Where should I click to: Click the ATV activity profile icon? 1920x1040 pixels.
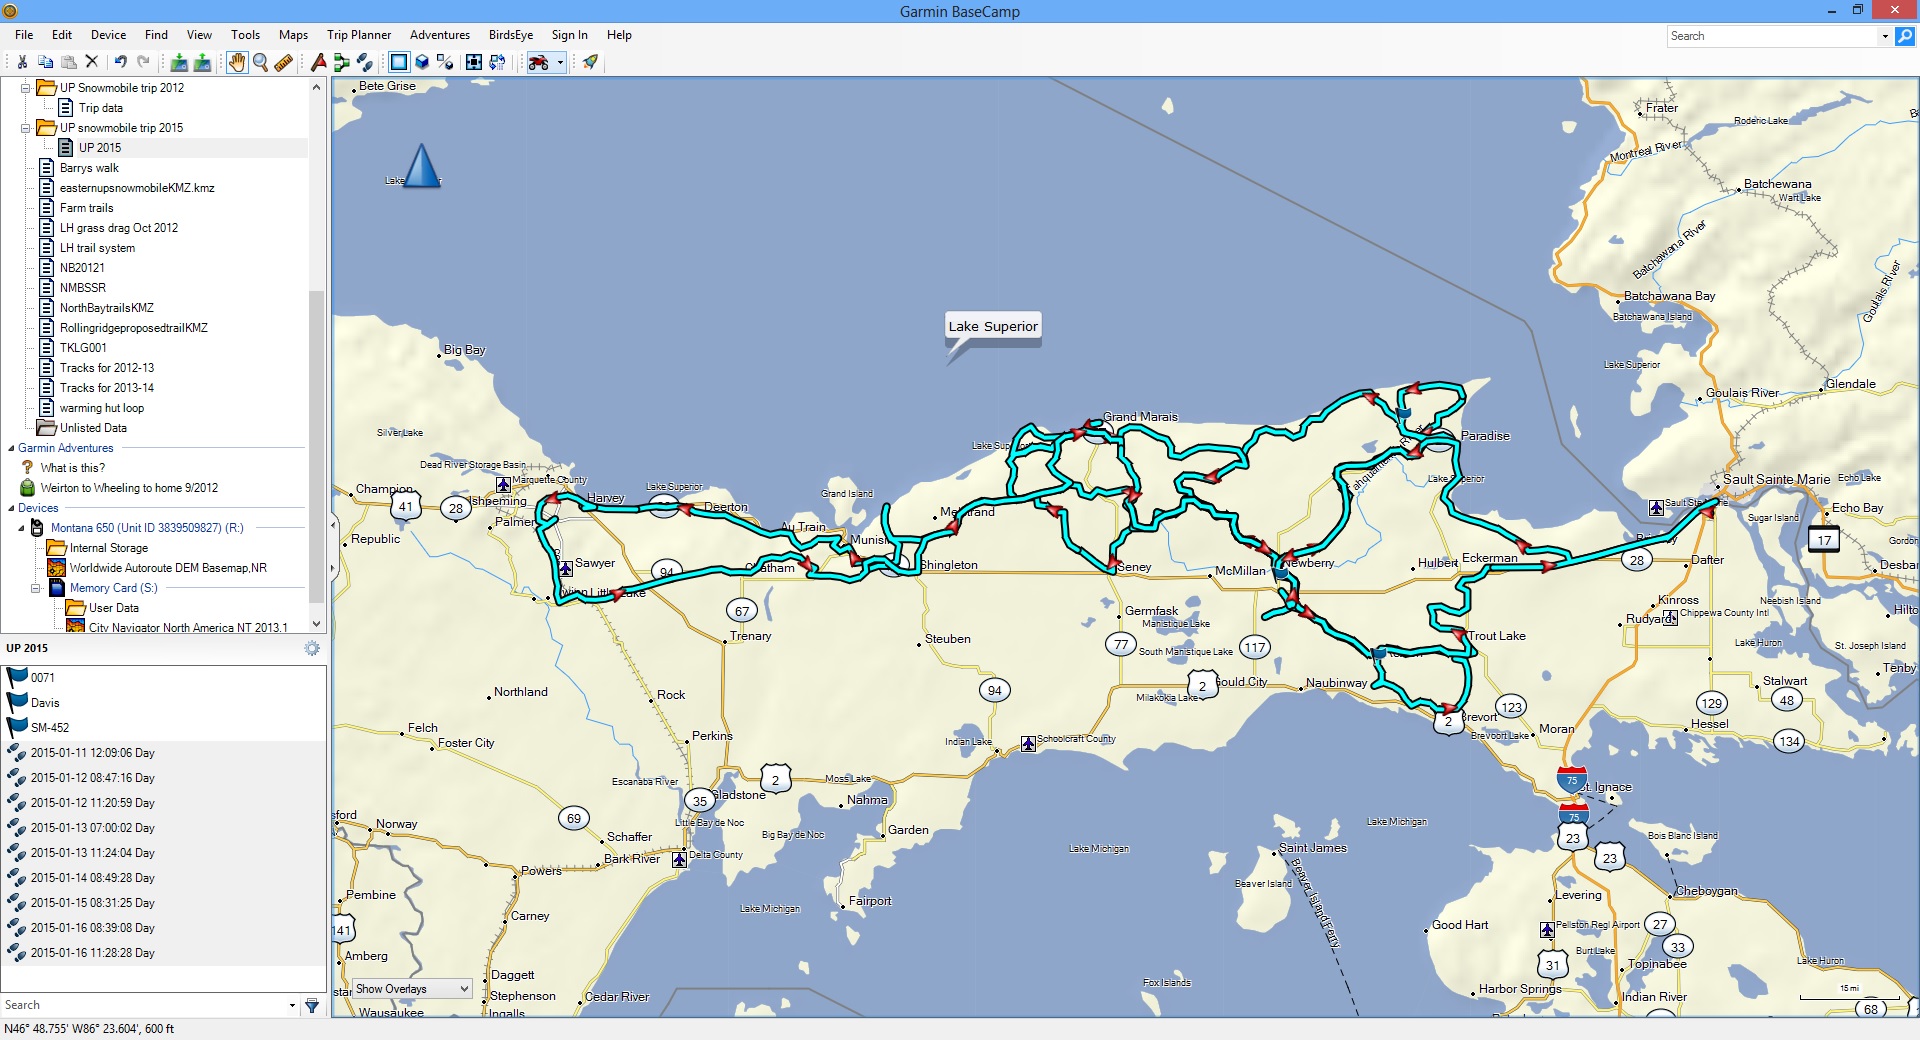(x=539, y=62)
